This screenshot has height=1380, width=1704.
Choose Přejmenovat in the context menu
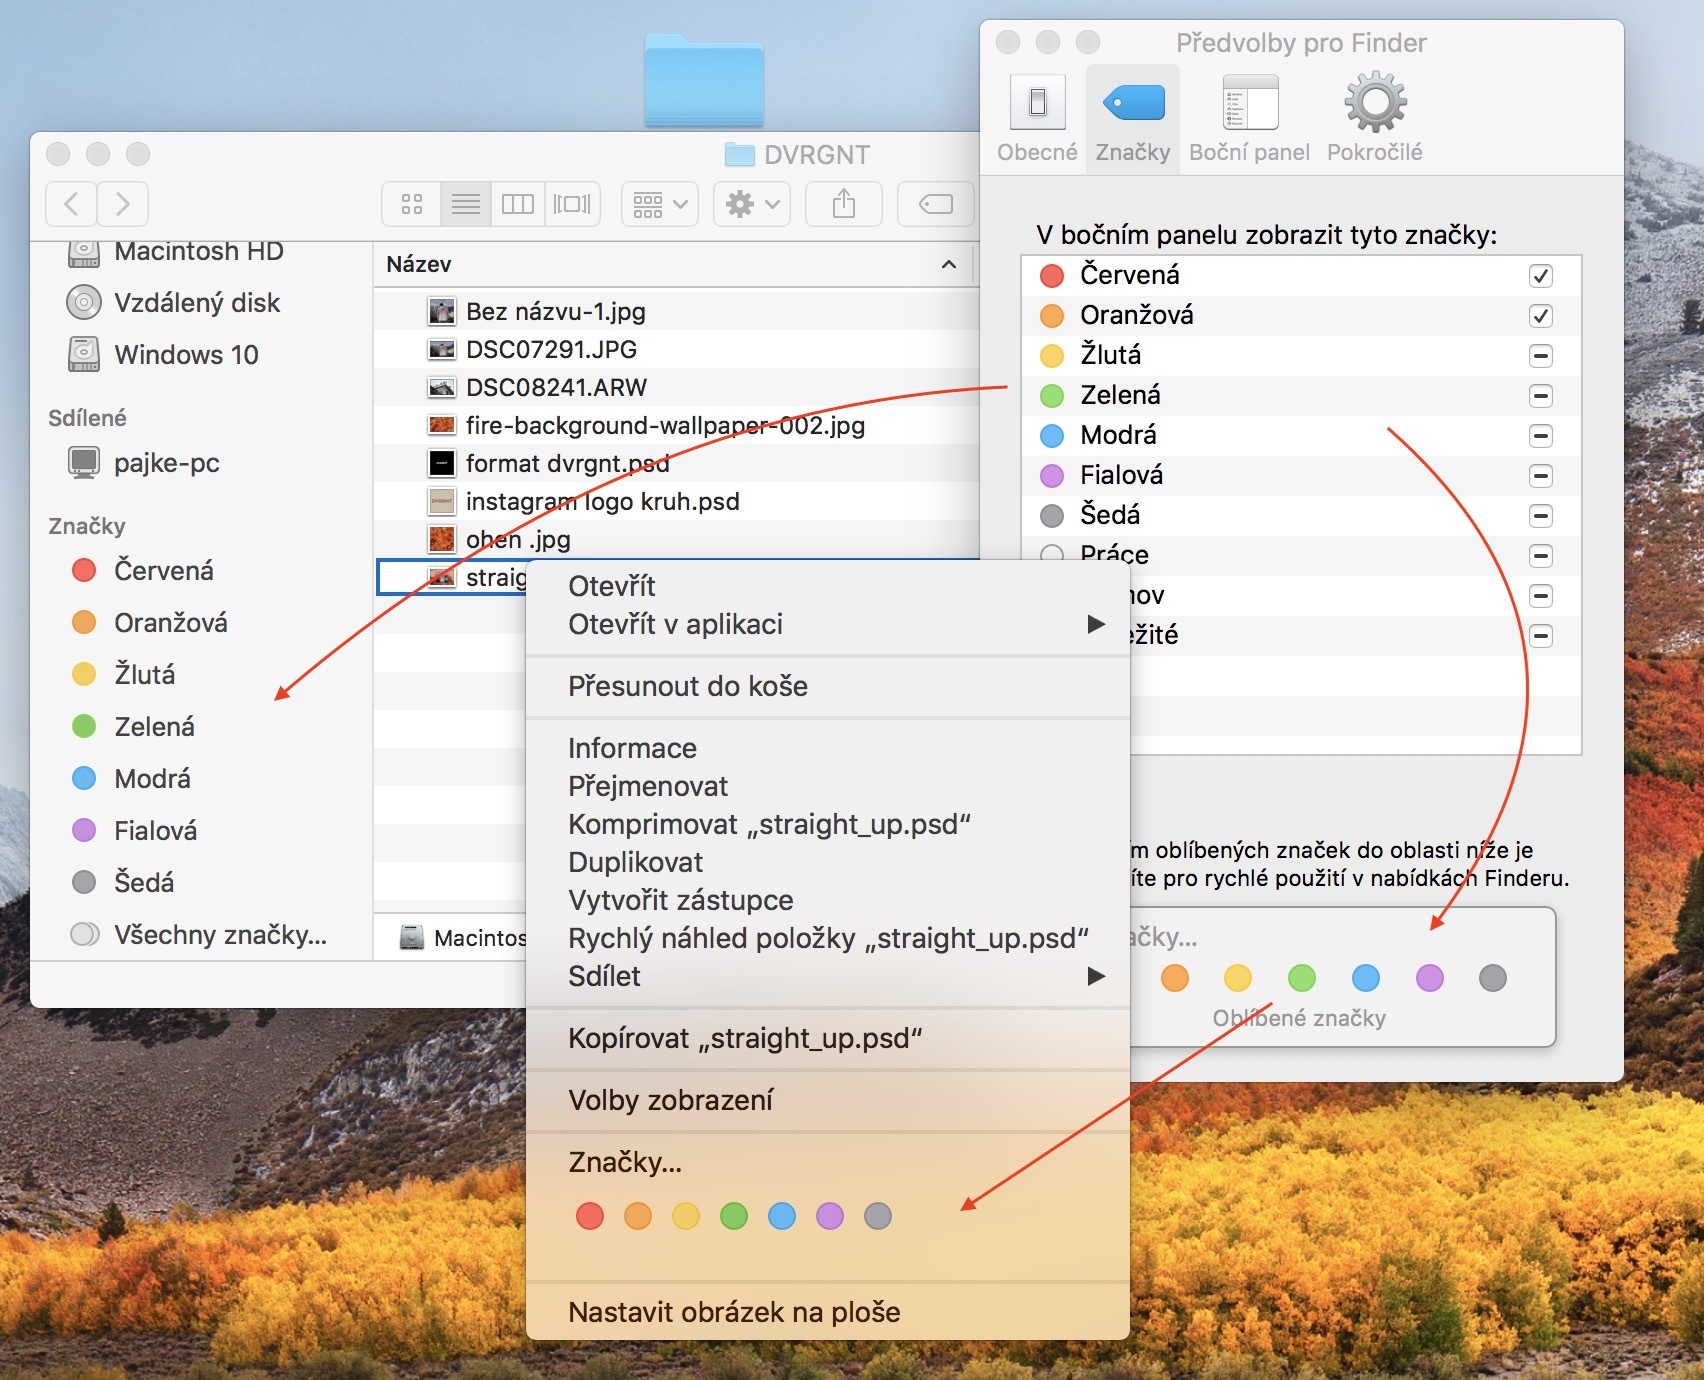(828, 786)
